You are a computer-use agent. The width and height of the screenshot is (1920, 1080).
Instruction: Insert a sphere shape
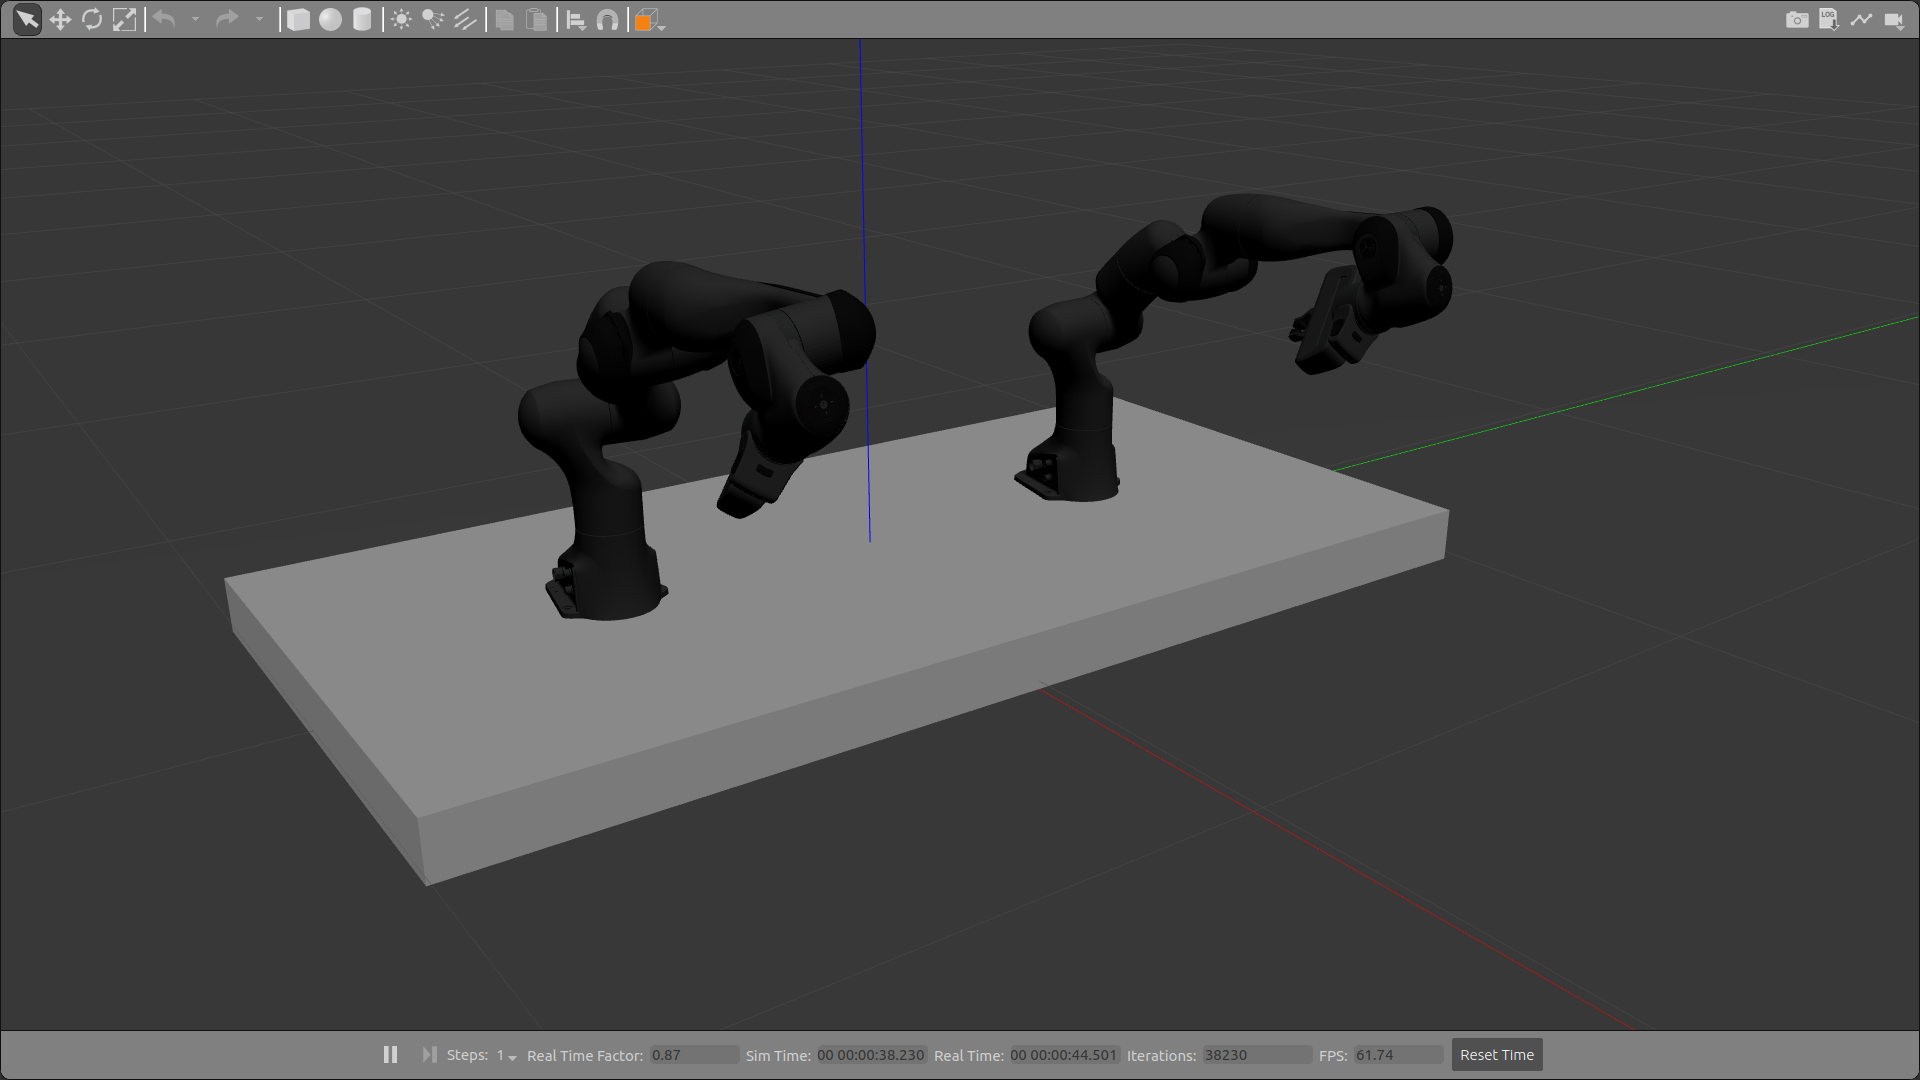tap(330, 19)
